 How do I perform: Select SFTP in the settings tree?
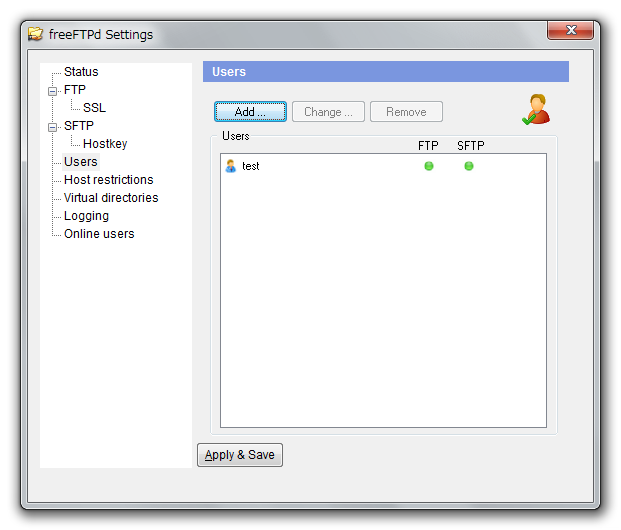click(x=78, y=126)
